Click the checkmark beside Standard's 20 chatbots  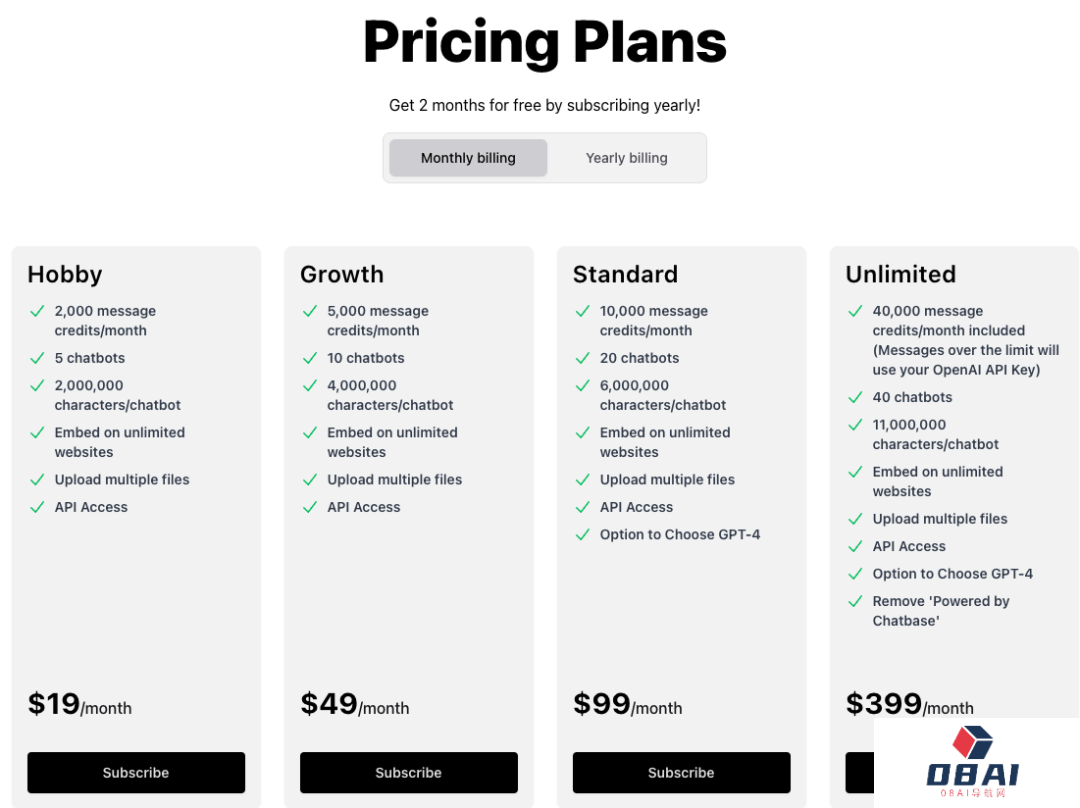click(x=582, y=358)
